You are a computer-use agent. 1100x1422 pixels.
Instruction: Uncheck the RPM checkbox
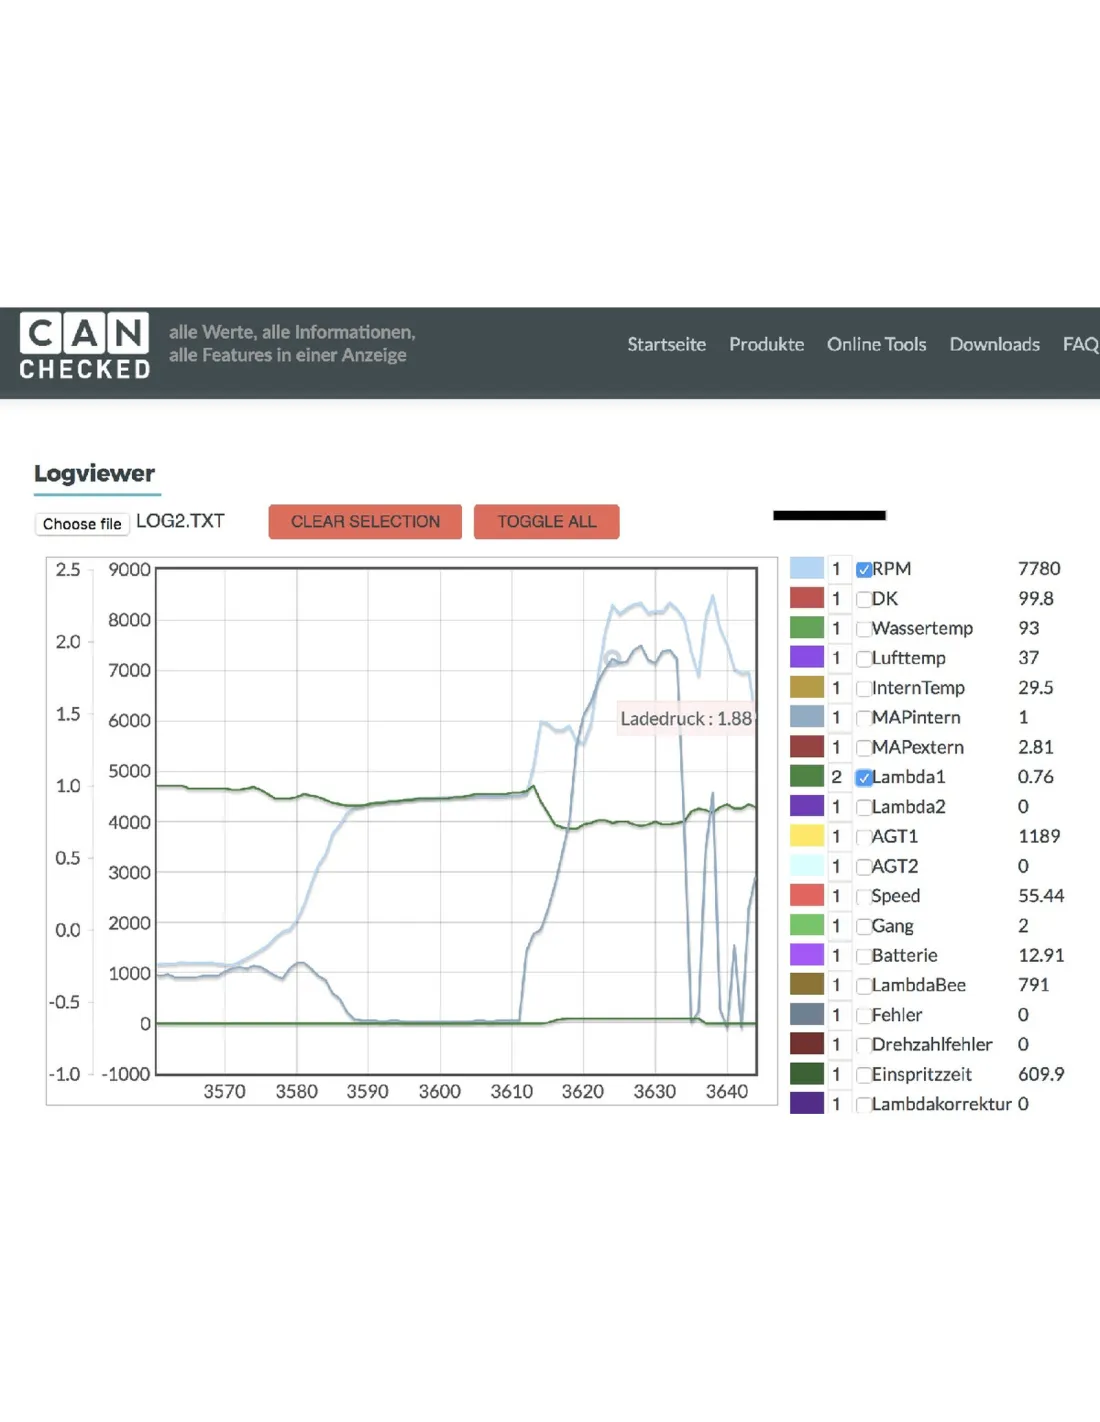click(864, 570)
